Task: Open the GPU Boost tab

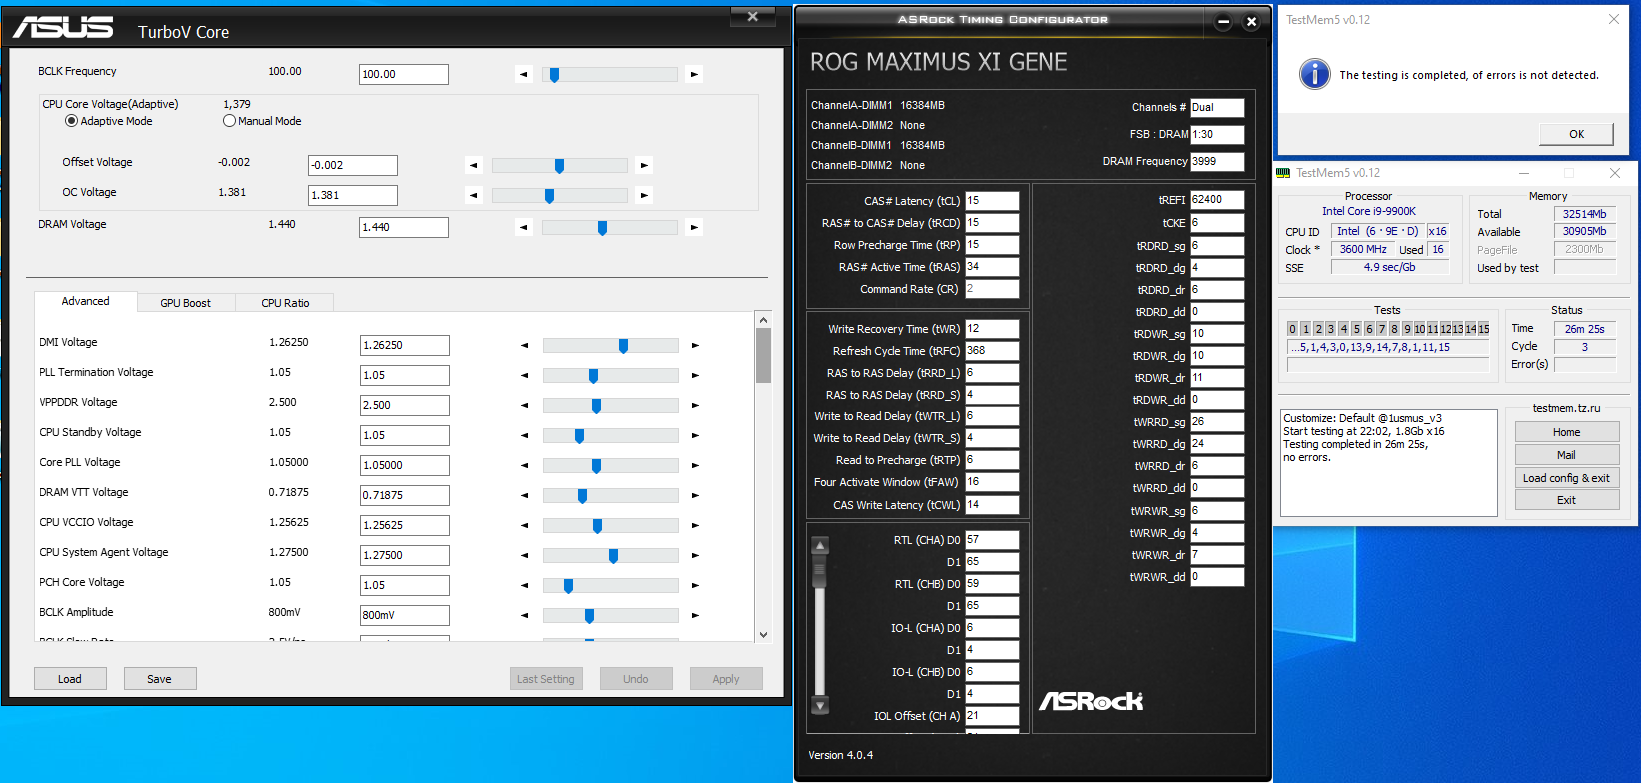Action: tap(186, 303)
